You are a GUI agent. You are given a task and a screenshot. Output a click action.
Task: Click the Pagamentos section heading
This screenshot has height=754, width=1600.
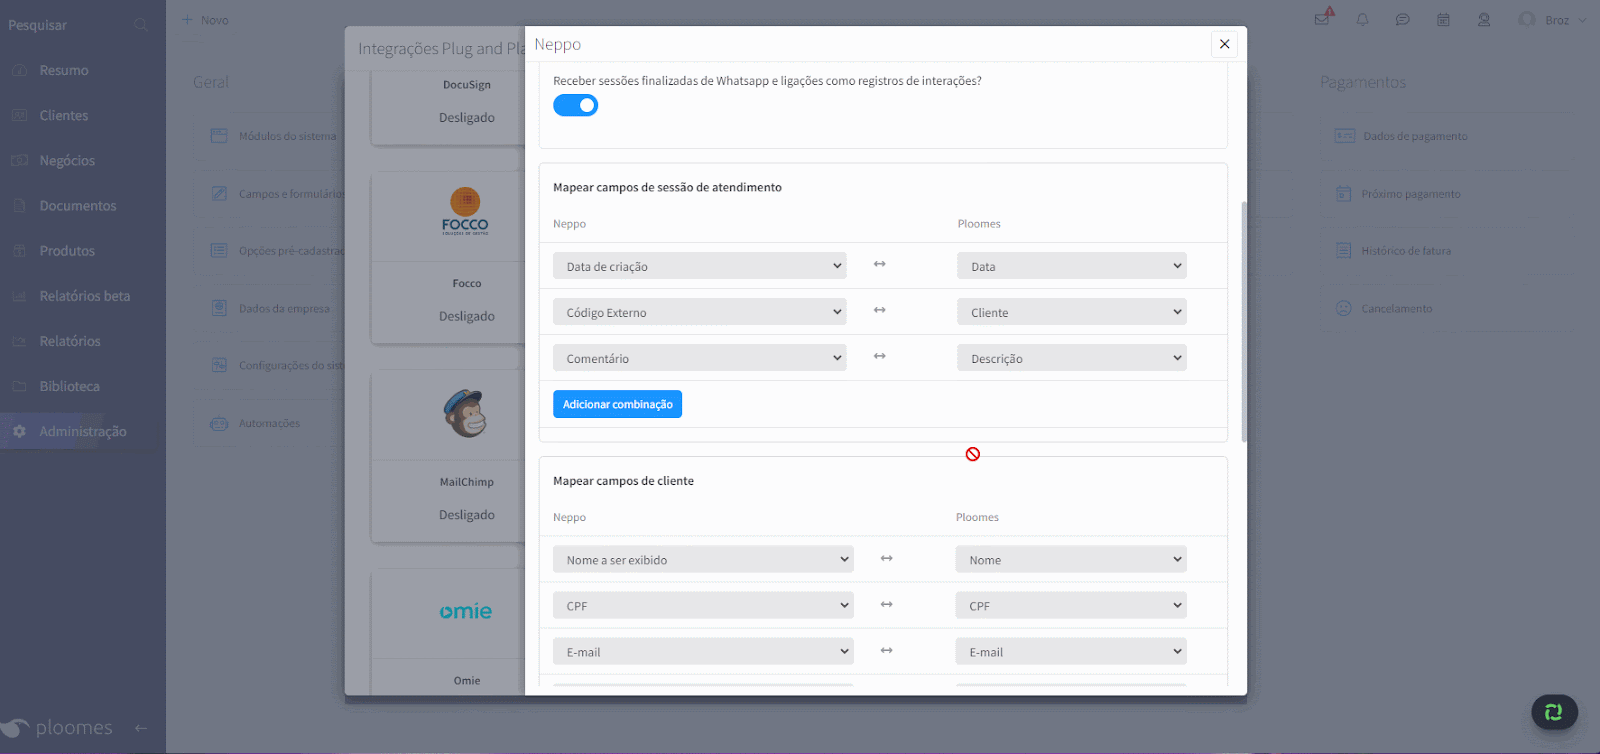coord(1363,82)
